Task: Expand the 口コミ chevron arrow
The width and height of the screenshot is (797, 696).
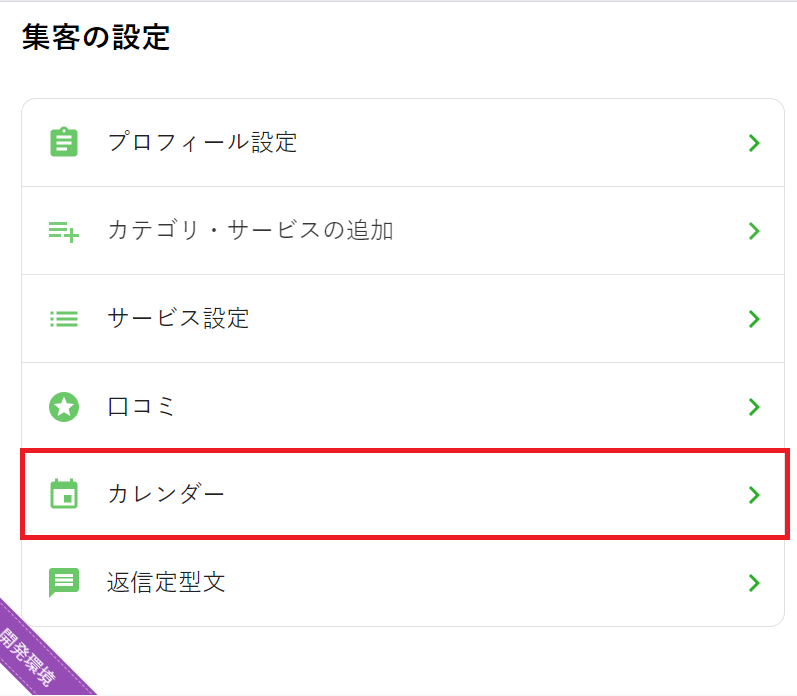Action: (x=754, y=407)
